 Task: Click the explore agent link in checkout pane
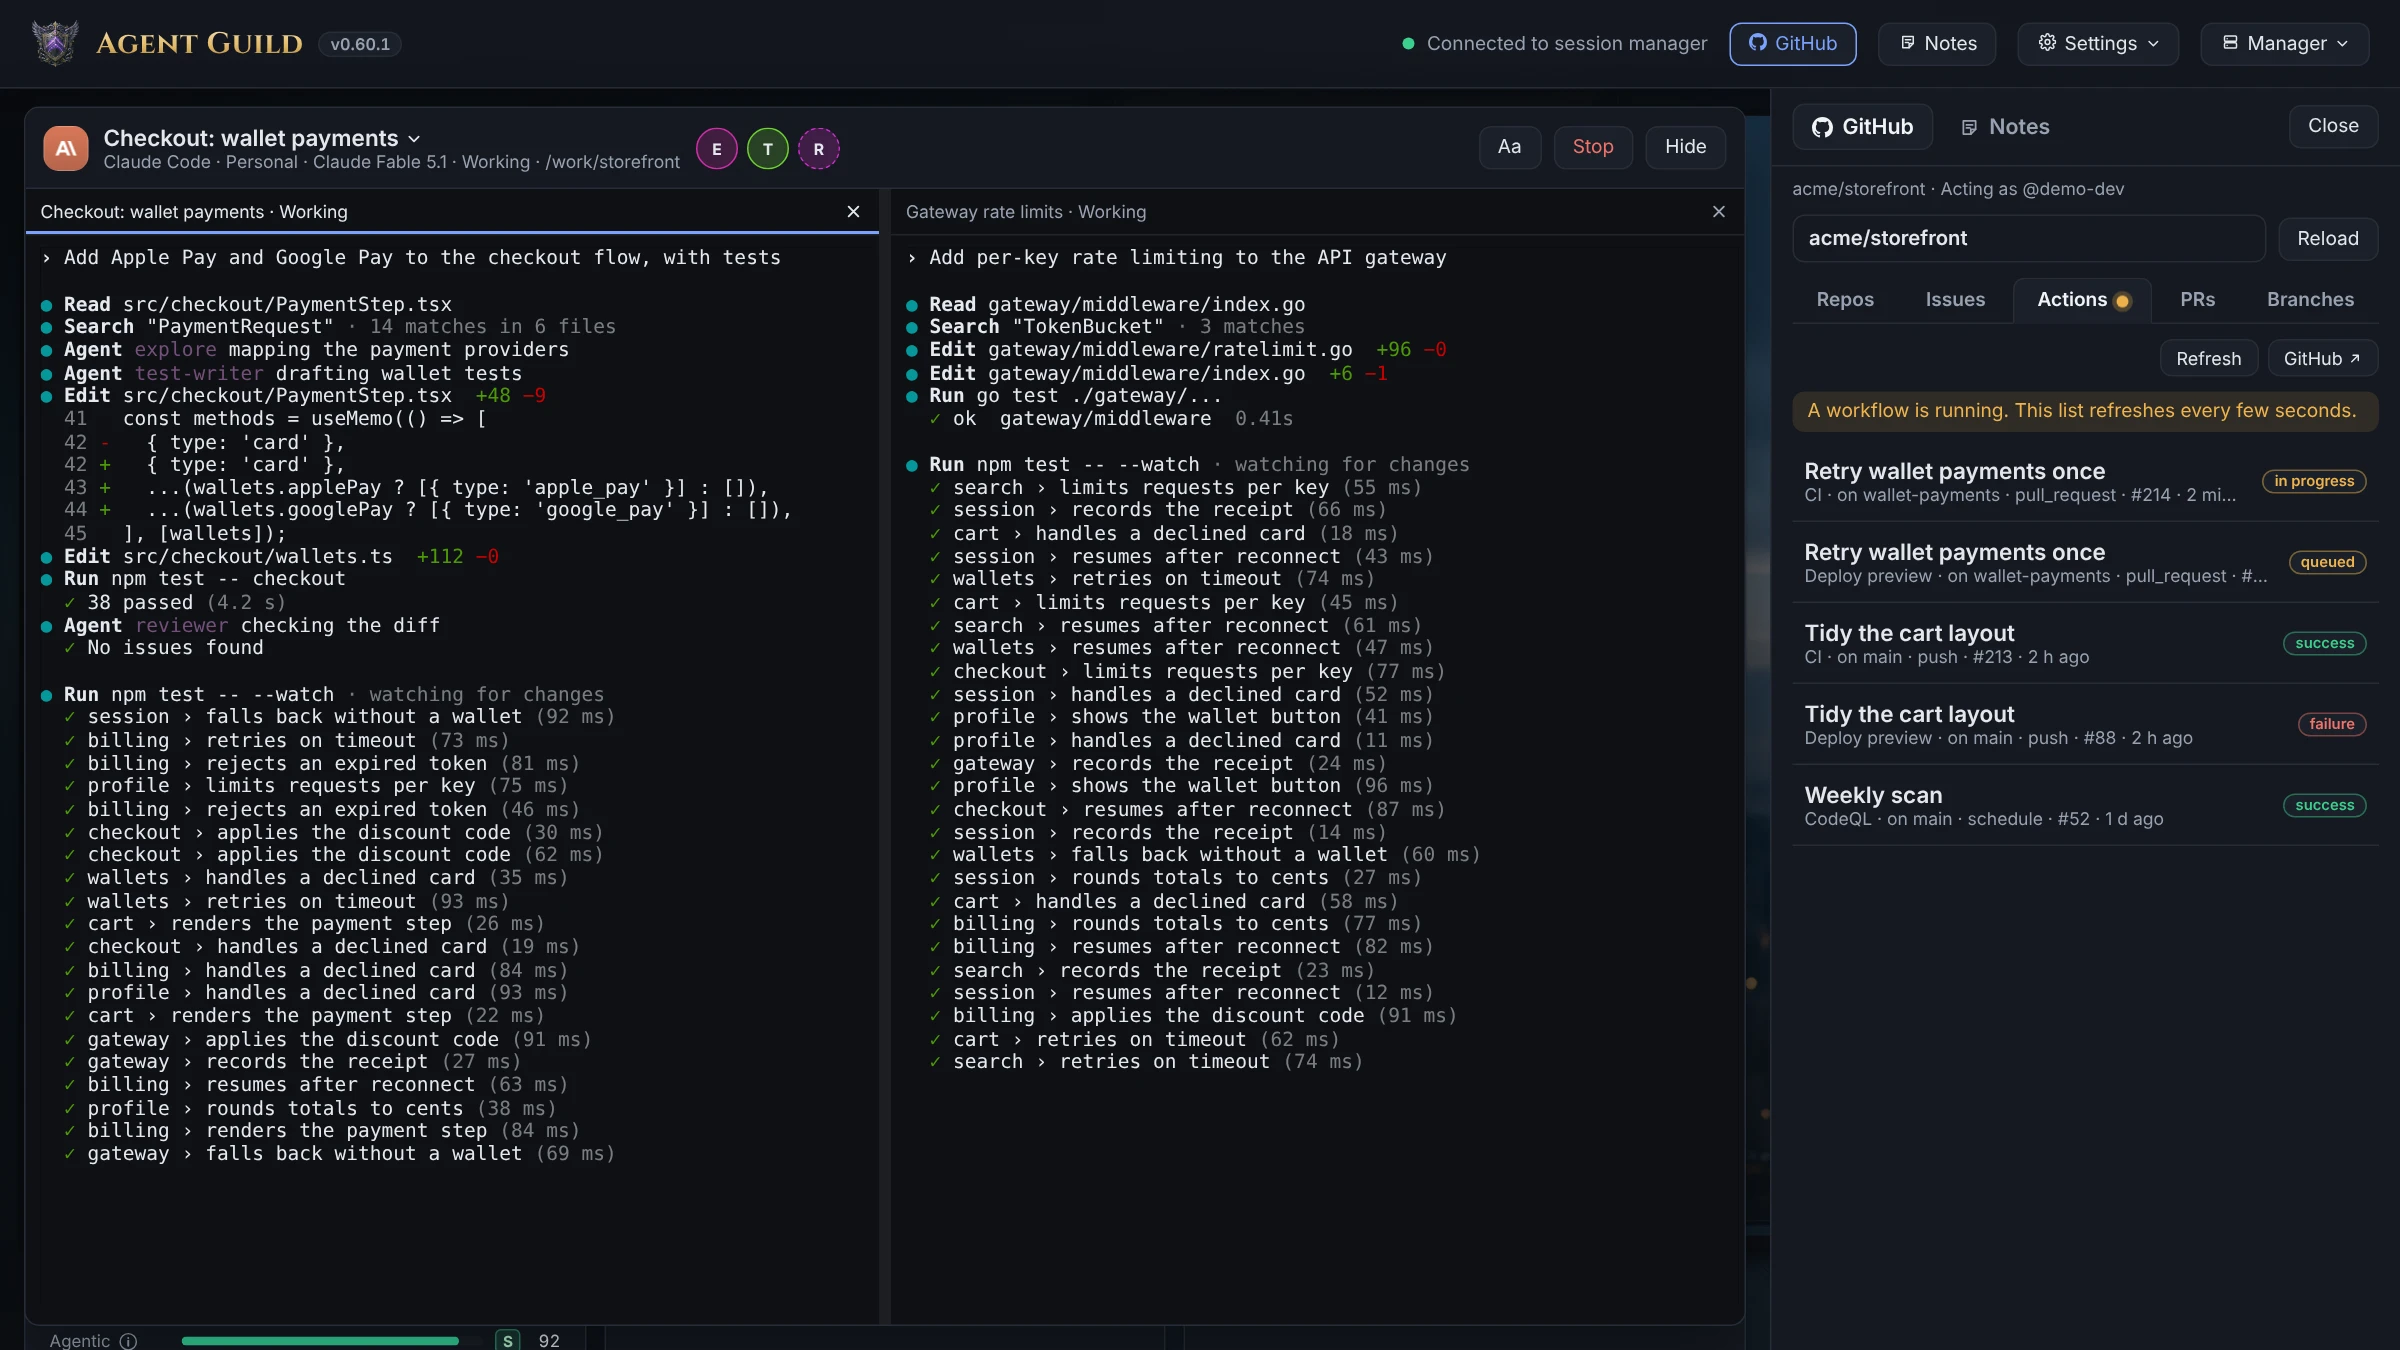point(175,350)
